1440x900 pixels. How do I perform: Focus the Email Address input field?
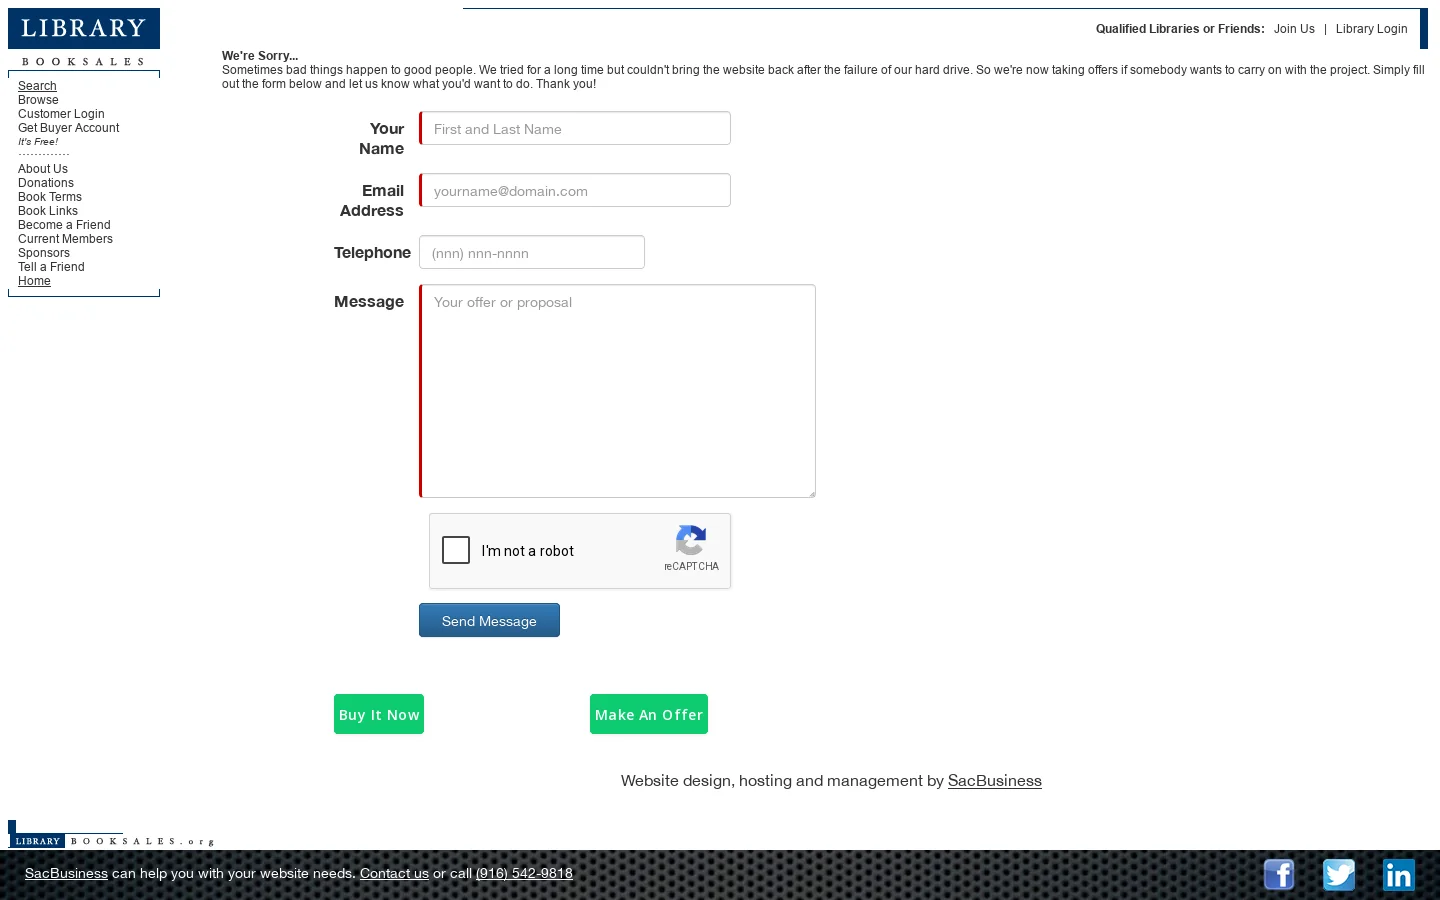(575, 190)
